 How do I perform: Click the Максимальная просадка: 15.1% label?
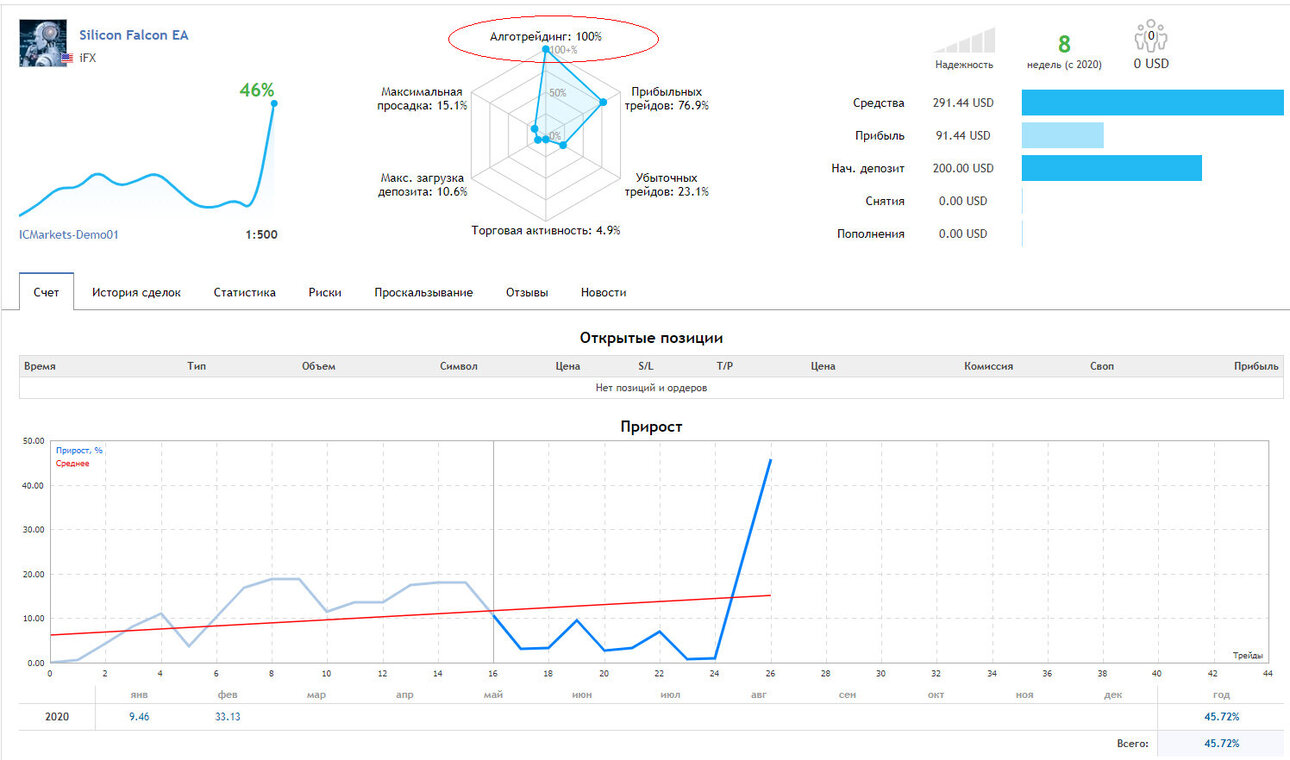click(x=424, y=98)
